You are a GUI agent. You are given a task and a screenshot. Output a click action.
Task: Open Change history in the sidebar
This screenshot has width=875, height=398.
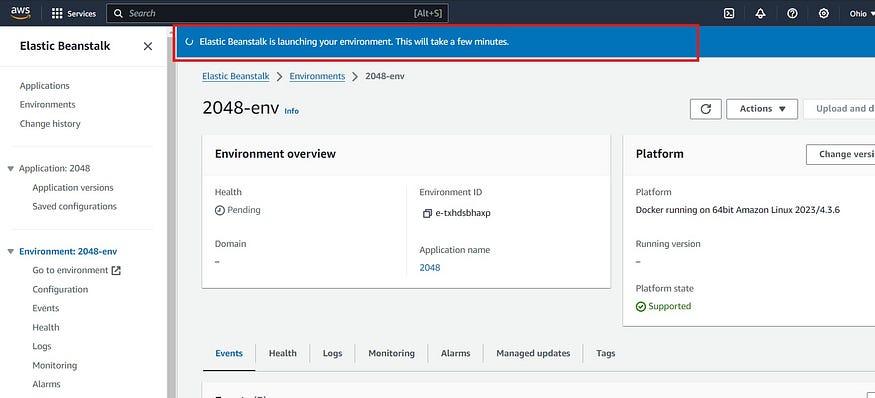pyautogui.click(x=50, y=124)
